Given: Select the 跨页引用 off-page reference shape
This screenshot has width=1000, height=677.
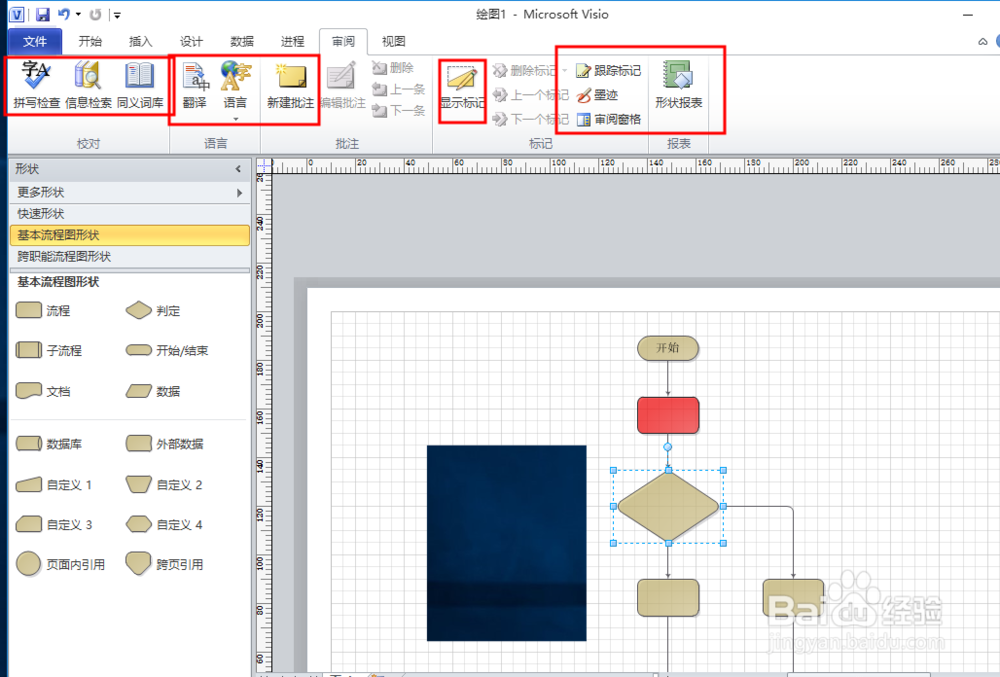Looking at the screenshot, I should [x=165, y=564].
